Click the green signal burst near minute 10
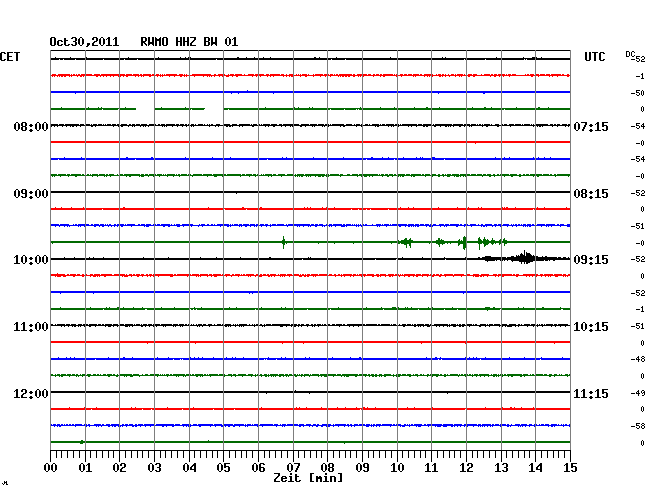The width and height of the screenshot is (650, 494). click(x=406, y=242)
